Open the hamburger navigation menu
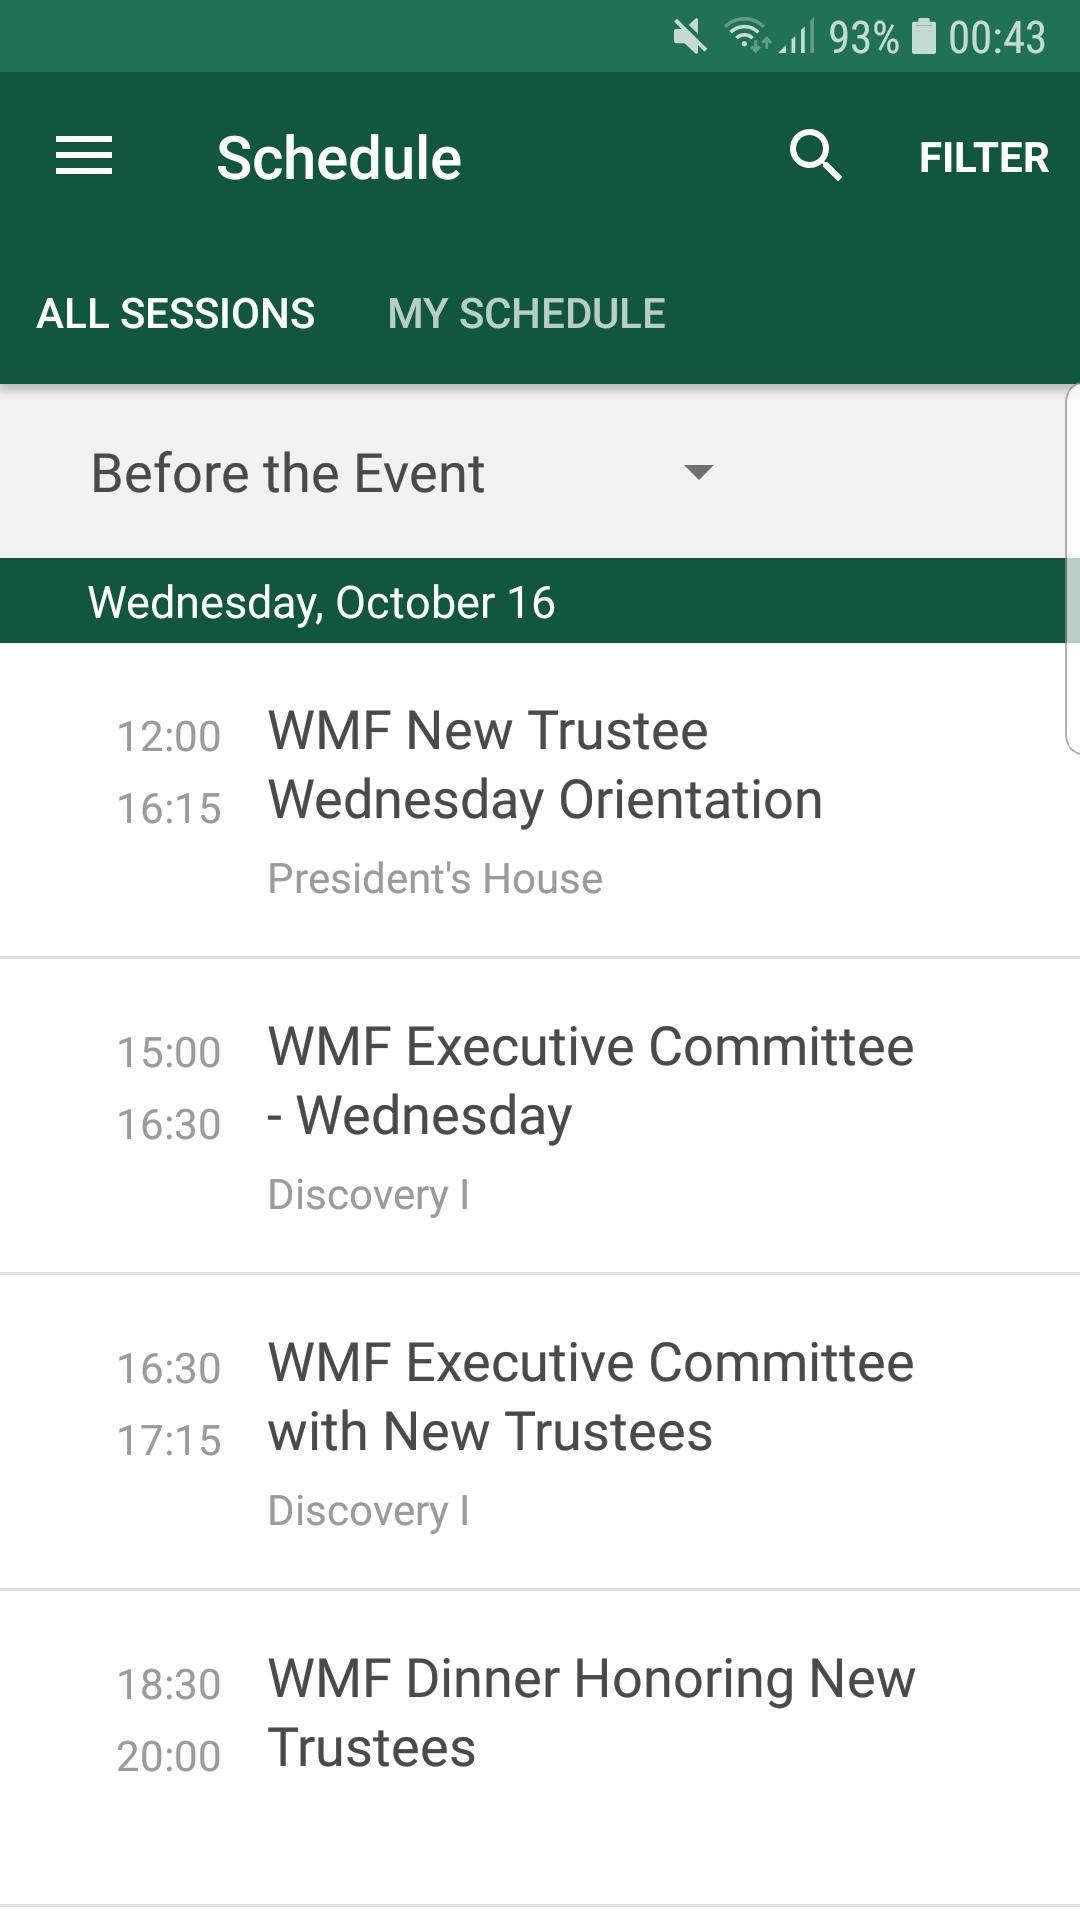The height and width of the screenshot is (1920, 1080). click(x=84, y=157)
